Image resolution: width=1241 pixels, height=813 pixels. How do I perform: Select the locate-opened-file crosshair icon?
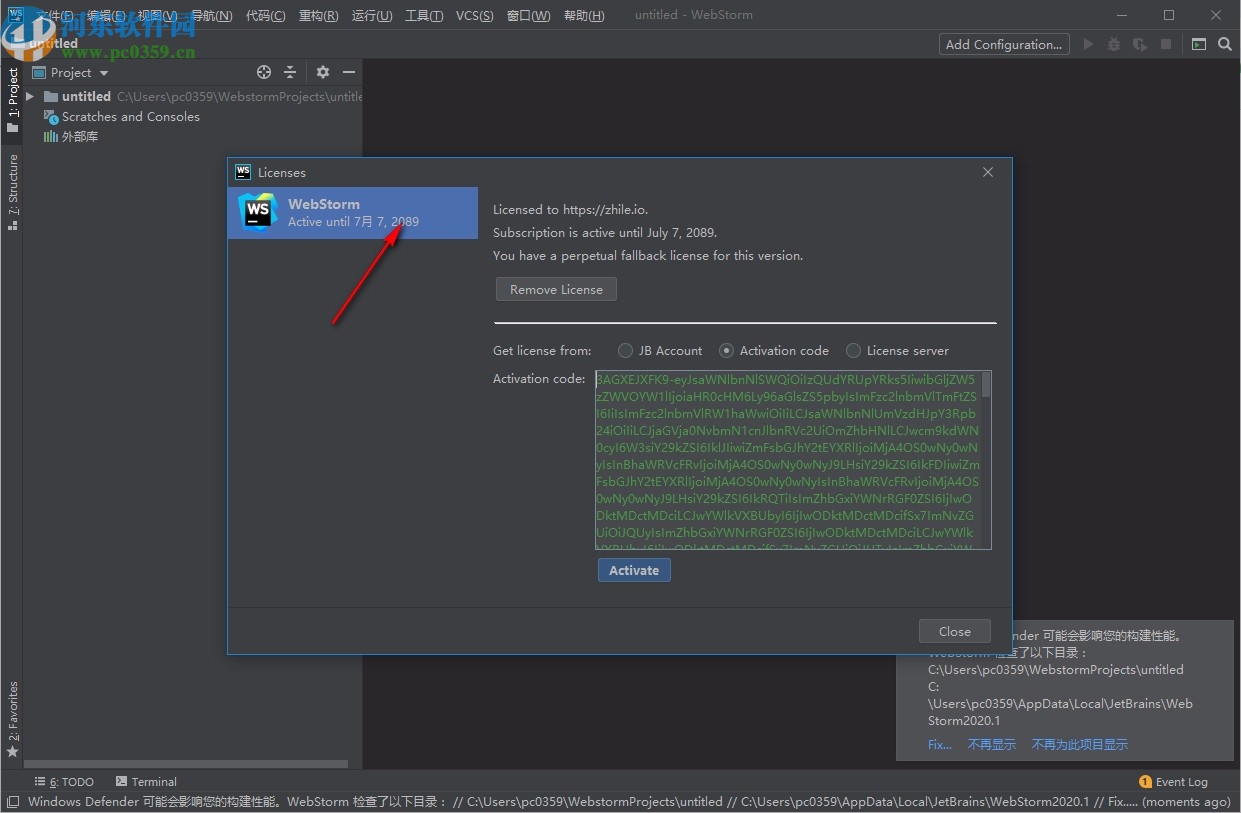click(x=264, y=72)
